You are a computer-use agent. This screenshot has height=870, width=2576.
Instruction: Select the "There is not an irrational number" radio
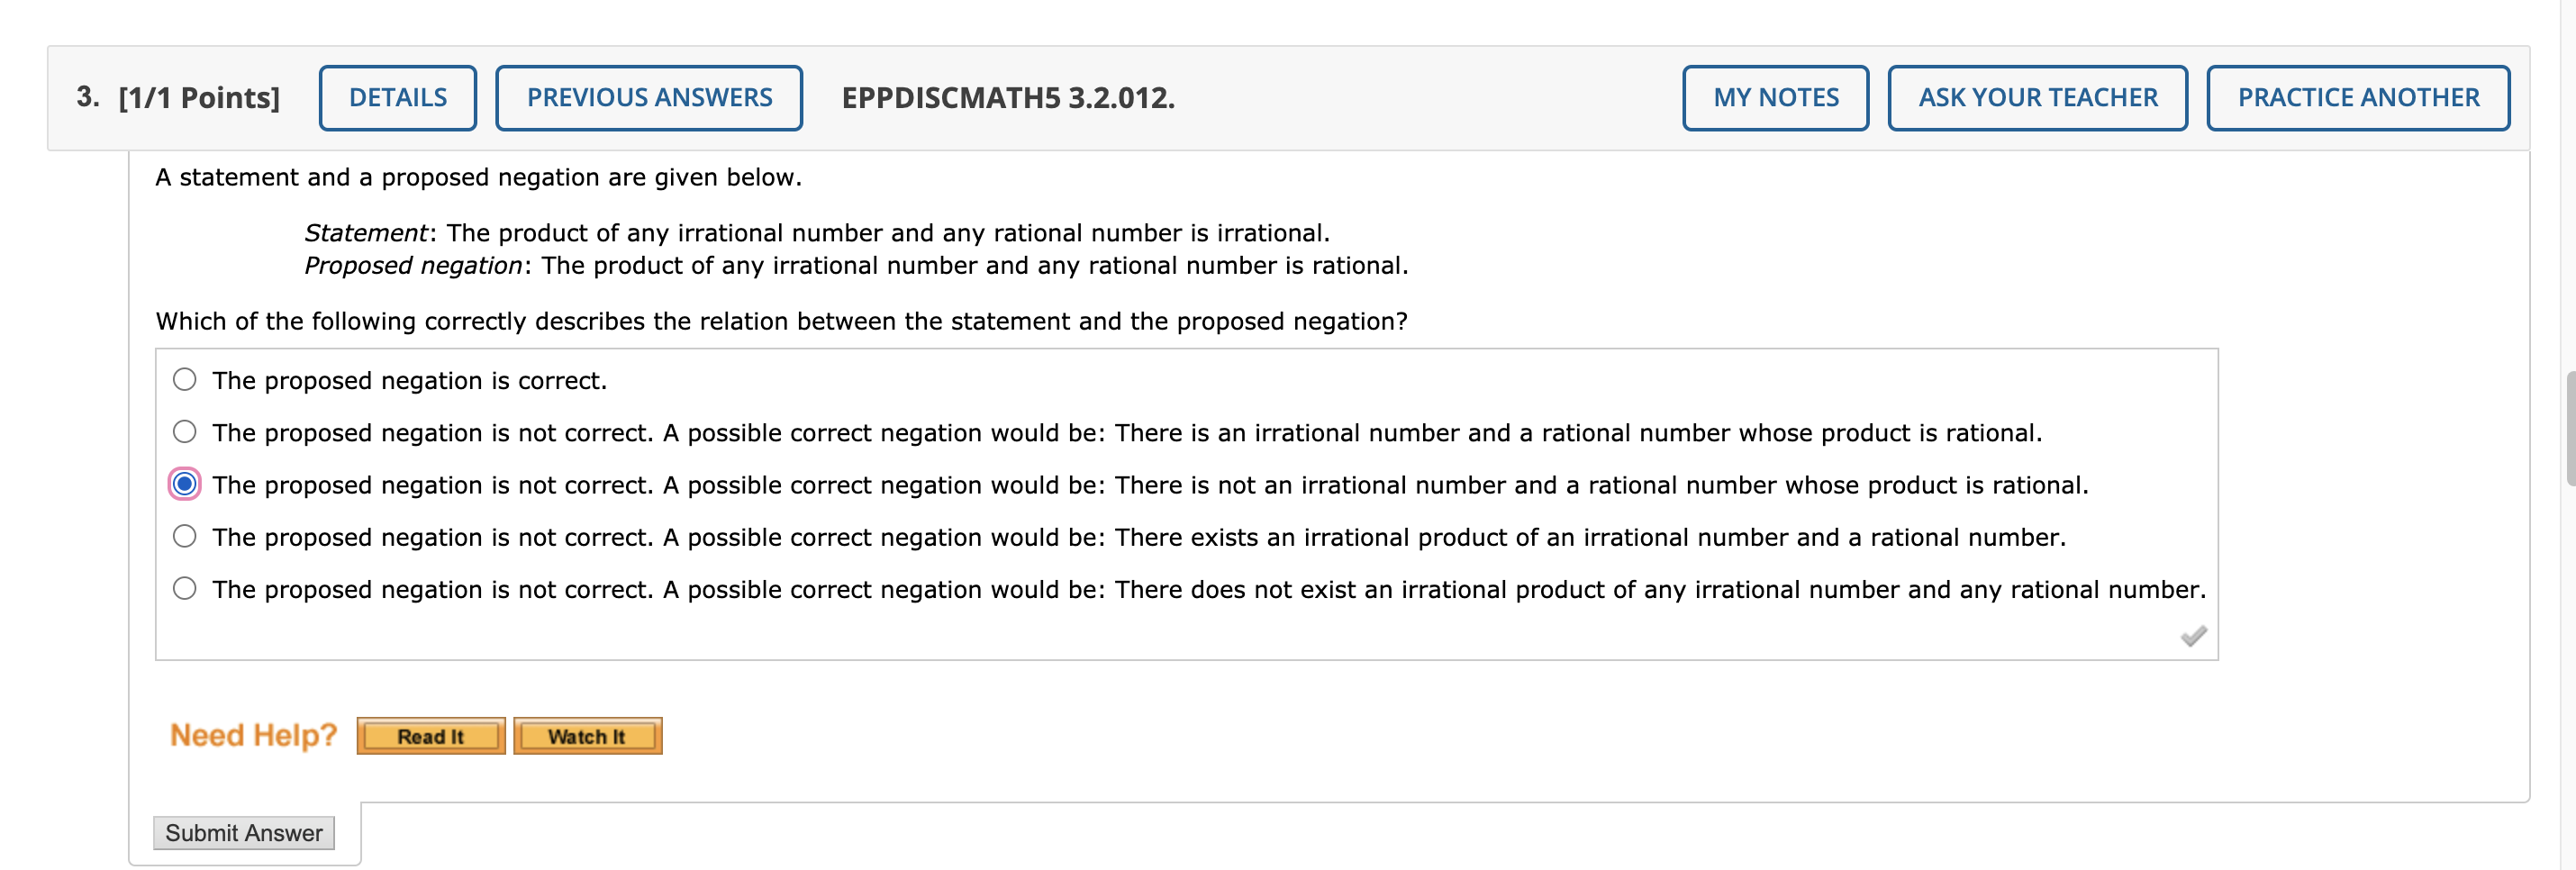[184, 484]
